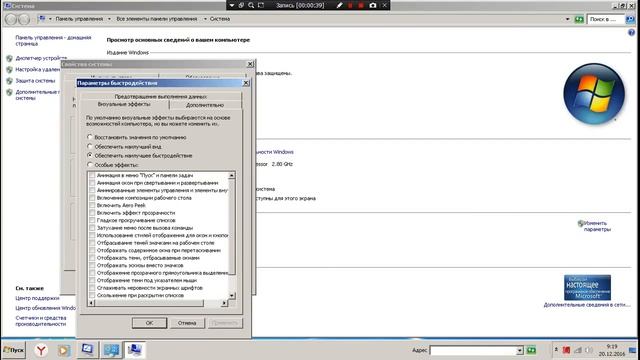Click Система breadcrumb in address bar

point(220,19)
